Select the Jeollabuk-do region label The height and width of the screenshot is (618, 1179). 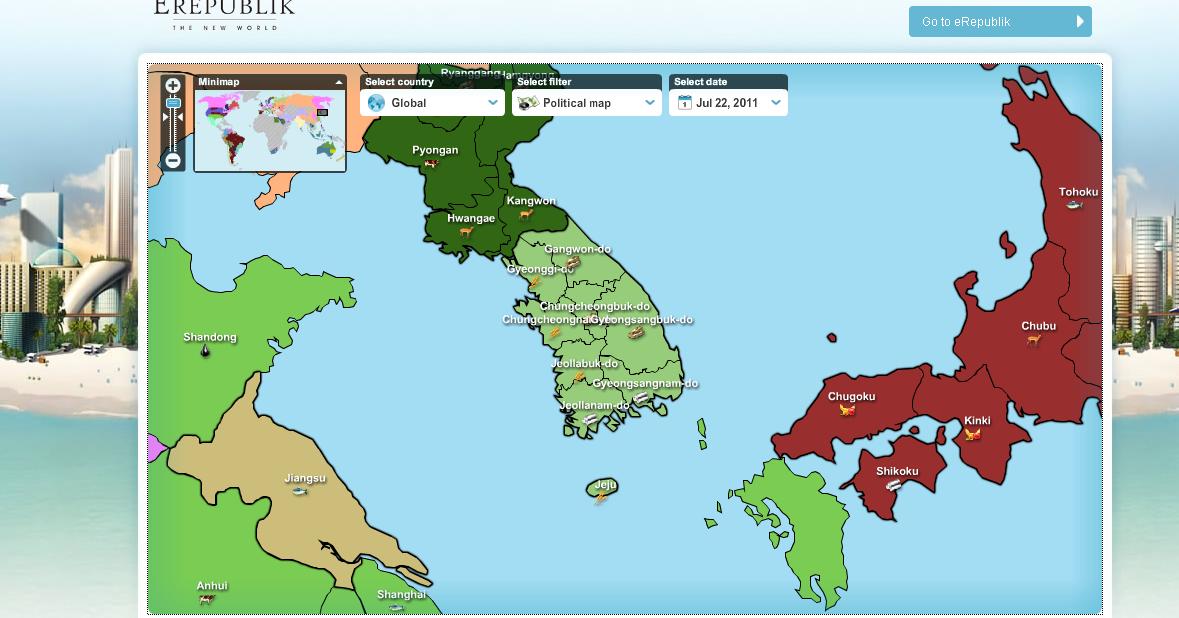click(x=584, y=363)
